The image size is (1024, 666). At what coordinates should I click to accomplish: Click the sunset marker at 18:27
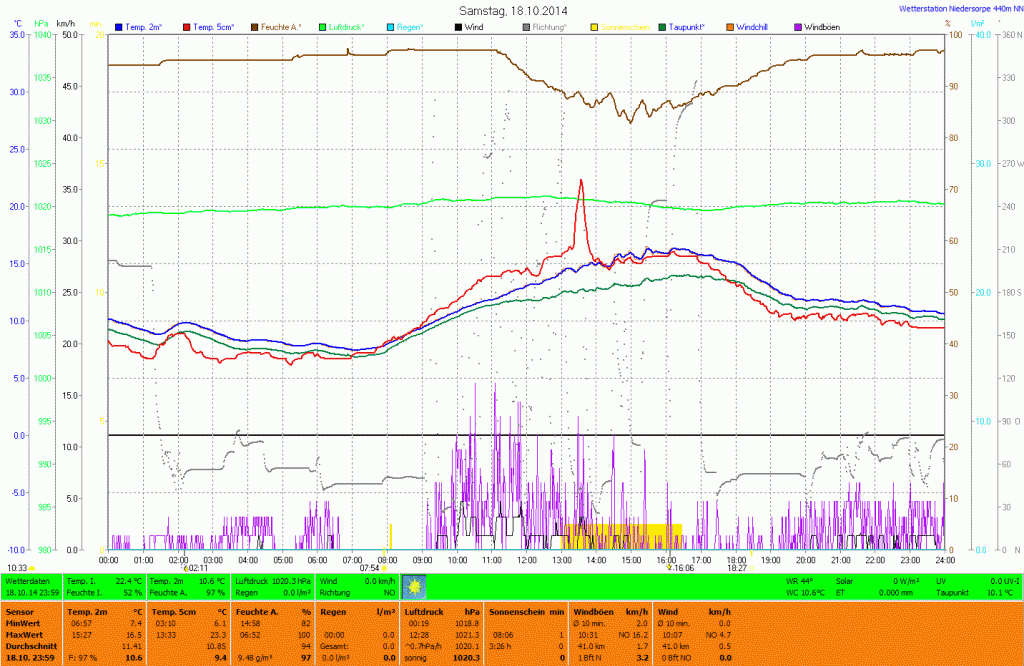coord(749,567)
